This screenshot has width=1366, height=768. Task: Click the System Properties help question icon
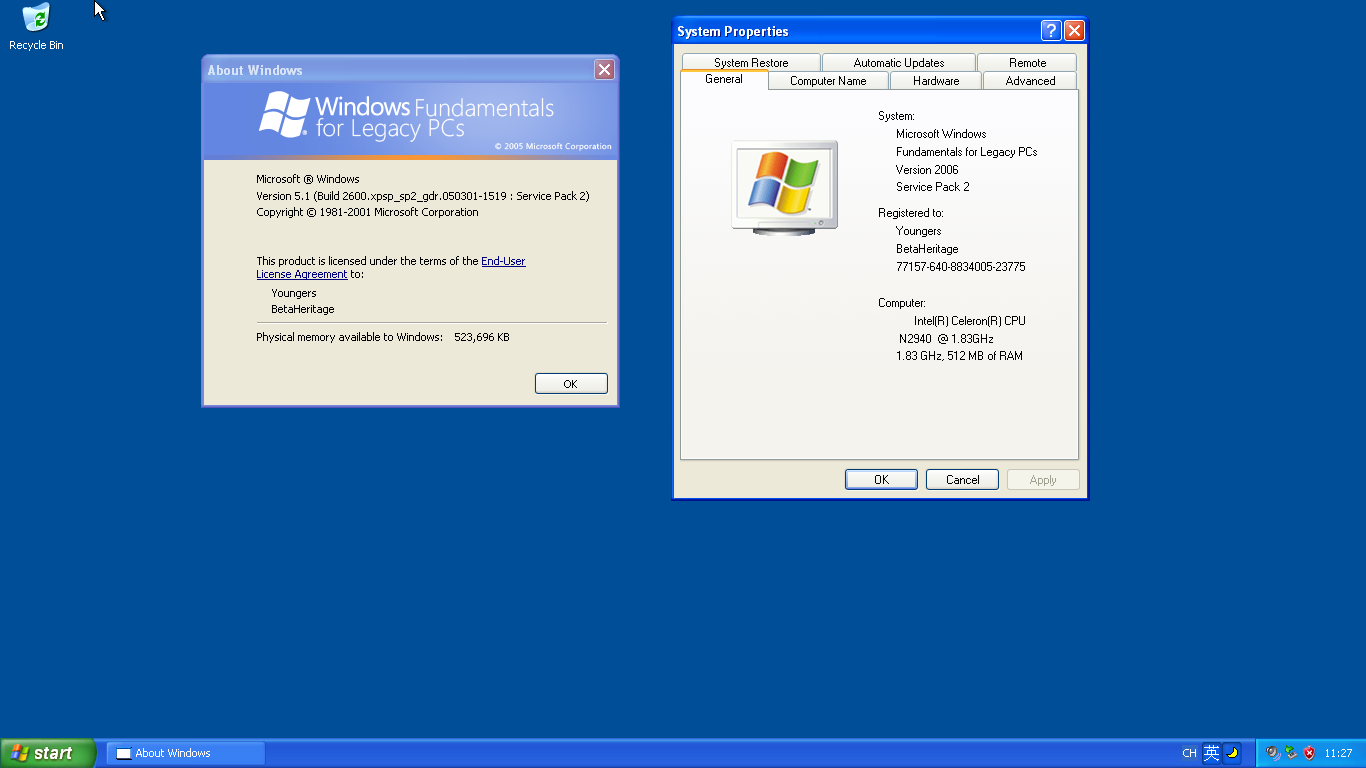[1051, 31]
